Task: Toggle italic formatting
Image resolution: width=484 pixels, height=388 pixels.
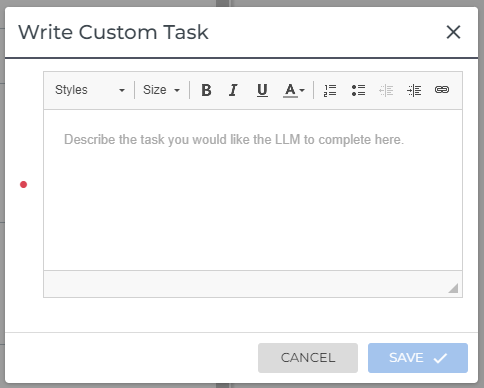Action: pos(234,90)
